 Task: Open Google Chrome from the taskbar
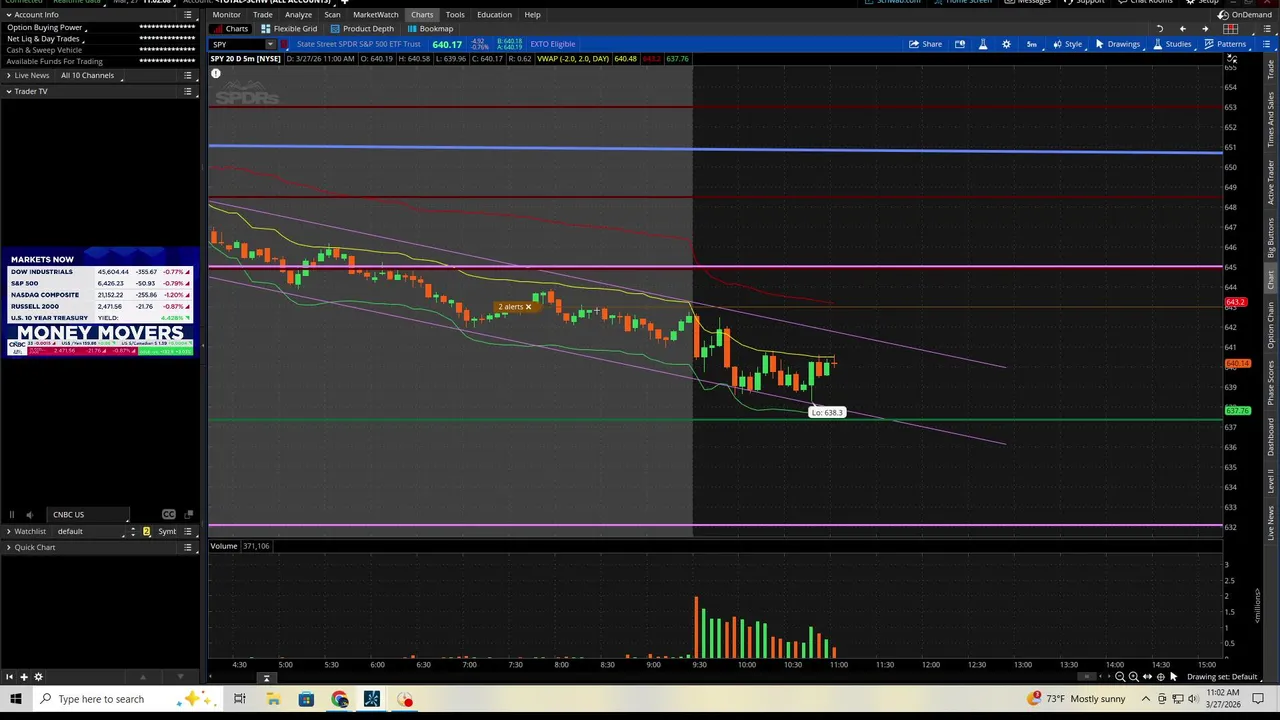[339, 699]
